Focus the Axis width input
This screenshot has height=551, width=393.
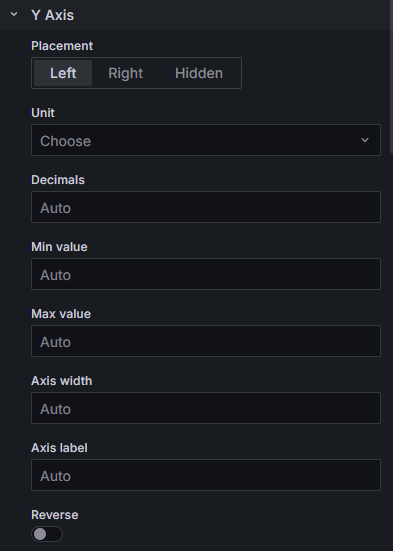click(206, 408)
